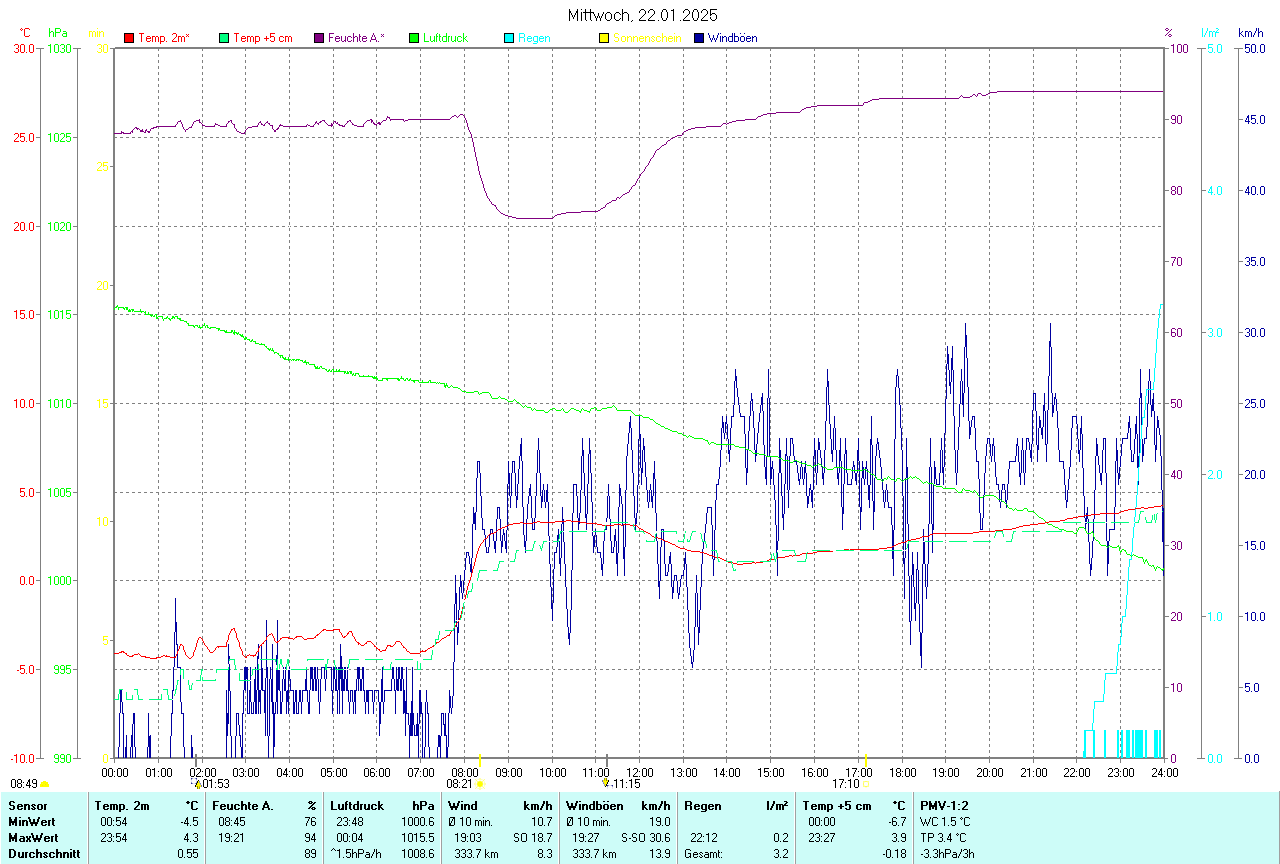Click the 'WC 1.5 °C' wind chill value
The width and height of the screenshot is (1280, 864).
click(x=945, y=822)
